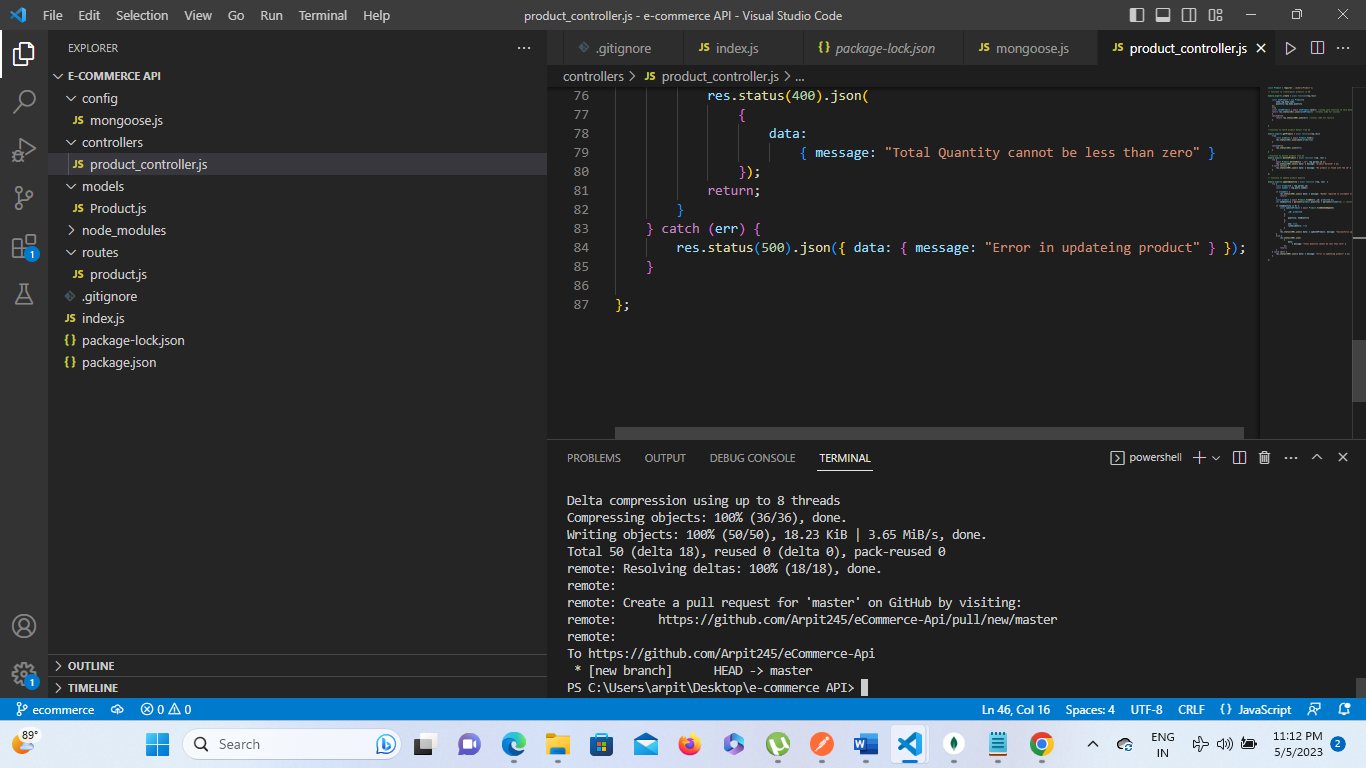Open the notifications bell in the status bar
1366x768 pixels.
[1344, 709]
